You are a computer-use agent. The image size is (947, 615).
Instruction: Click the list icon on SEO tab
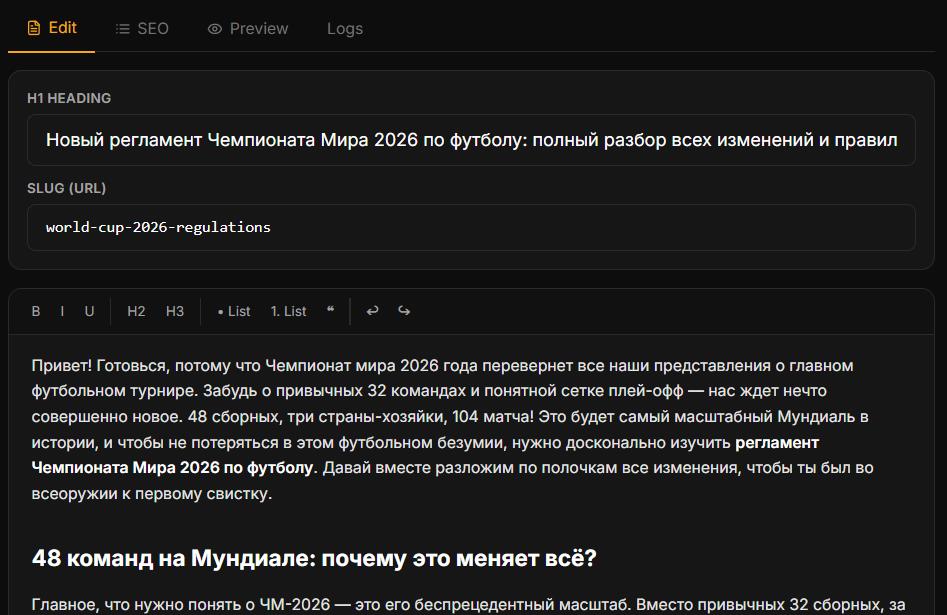(123, 29)
